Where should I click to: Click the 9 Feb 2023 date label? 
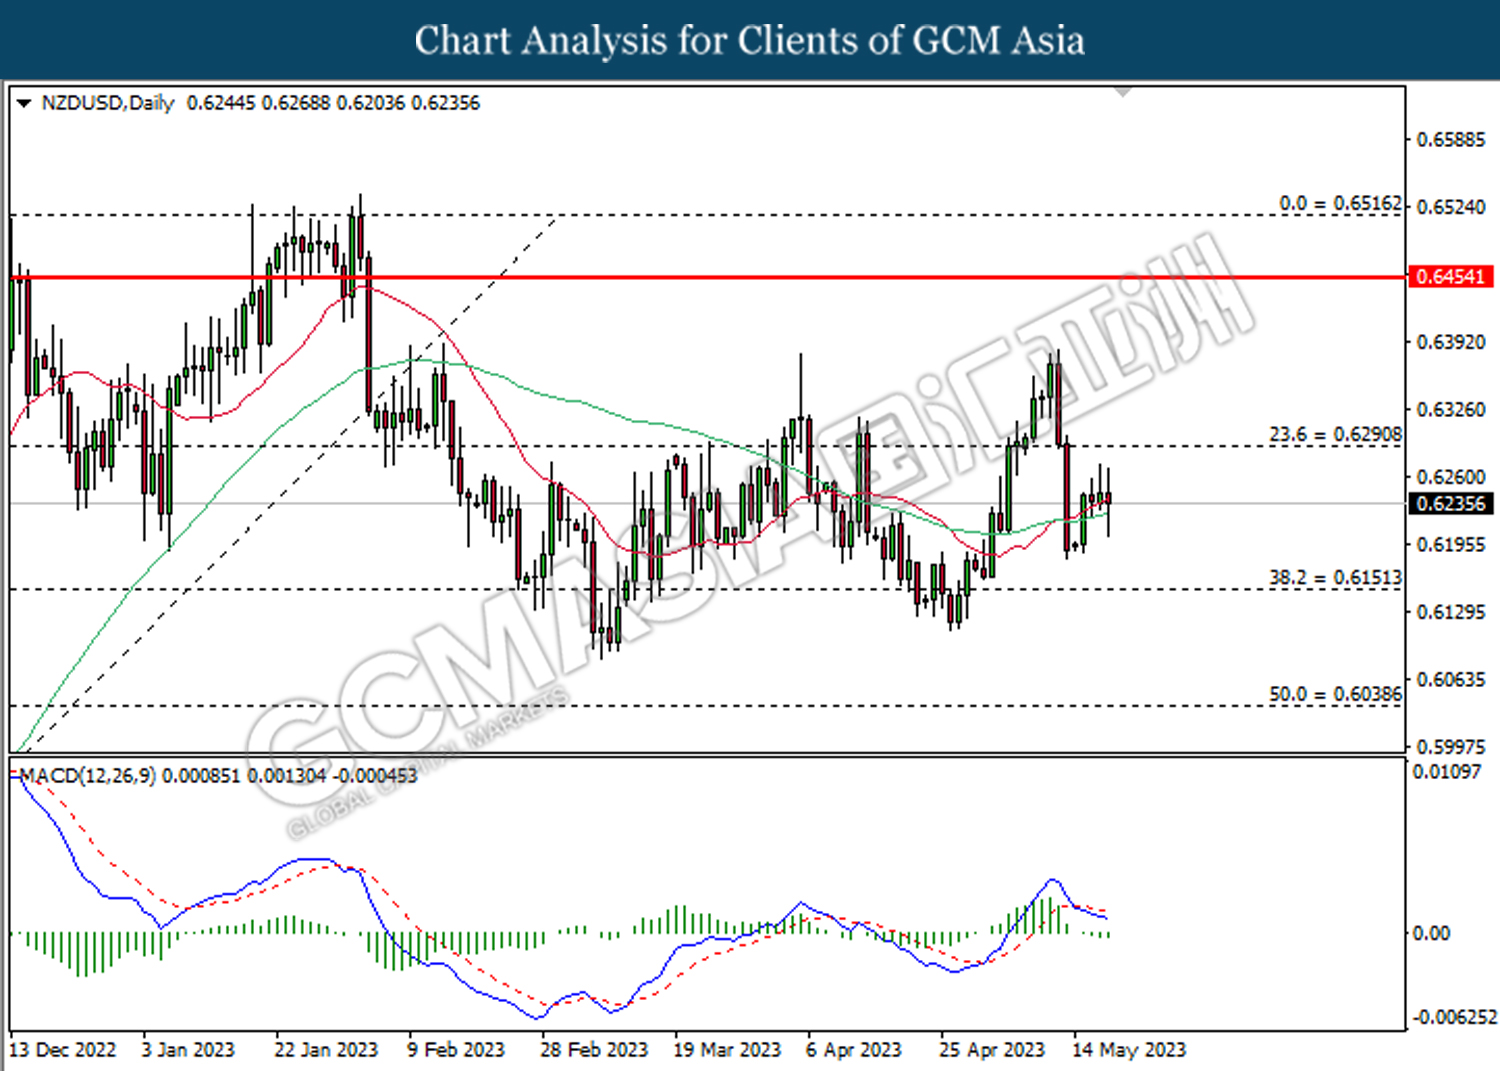455,1050
